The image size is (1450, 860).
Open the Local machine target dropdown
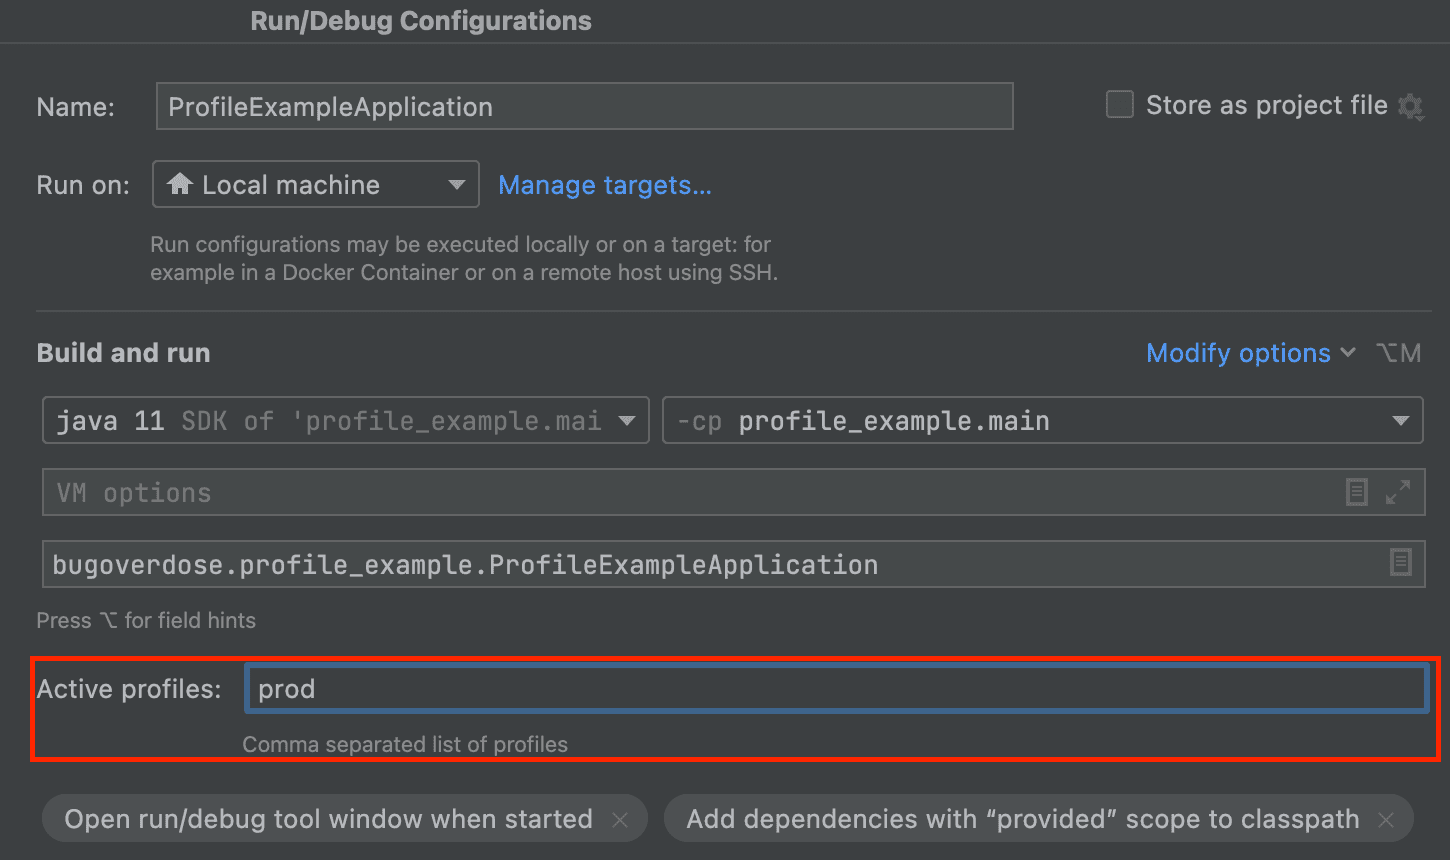click(x=316, y=184)
